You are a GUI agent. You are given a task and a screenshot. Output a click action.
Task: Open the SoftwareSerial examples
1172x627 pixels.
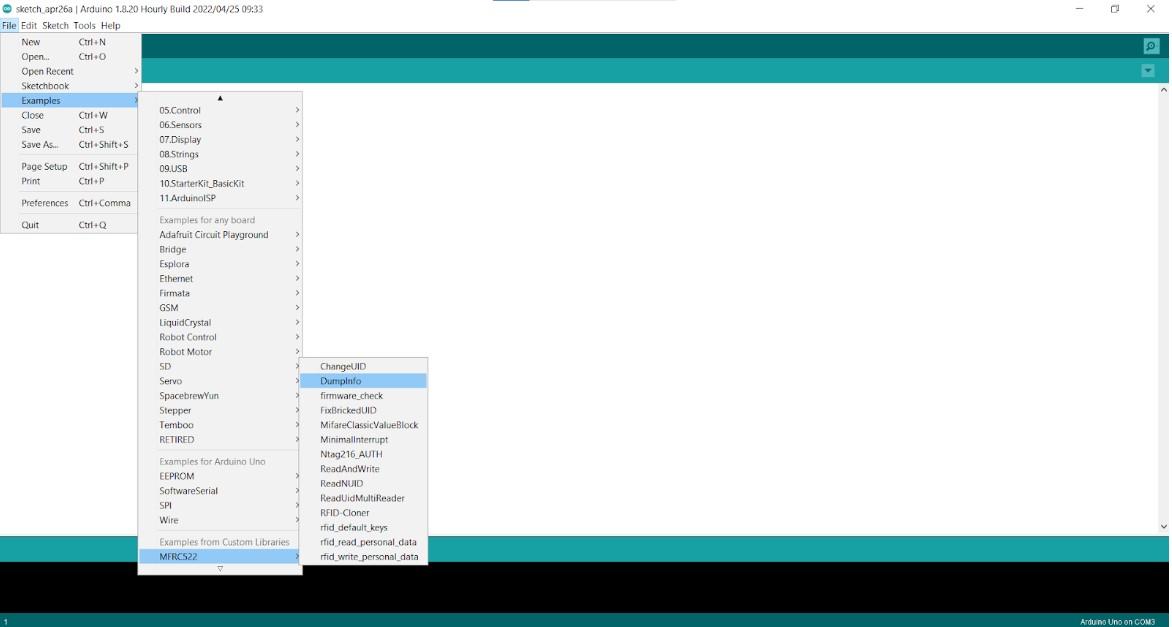220,491
